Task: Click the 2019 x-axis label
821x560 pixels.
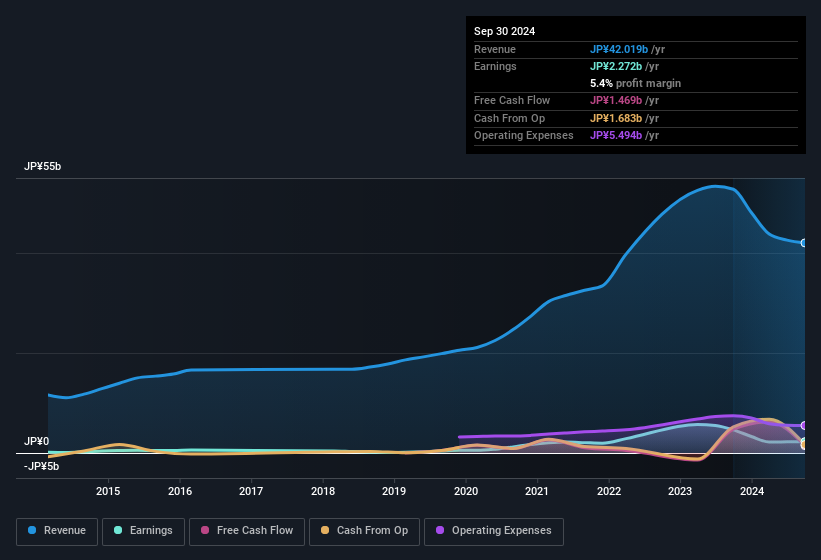Action: coord(394,491)
